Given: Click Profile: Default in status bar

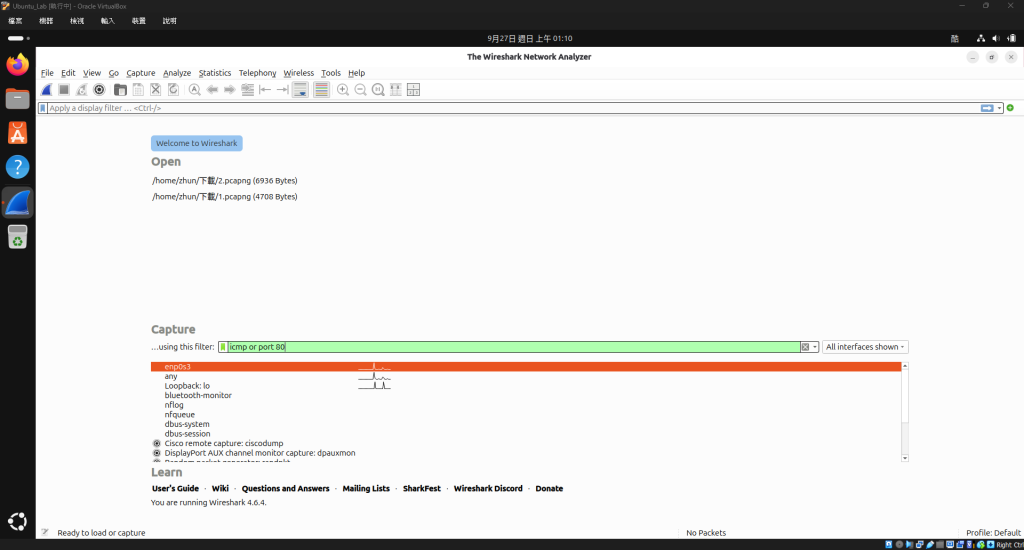Looking at the screenshot, I should (993, 533).
